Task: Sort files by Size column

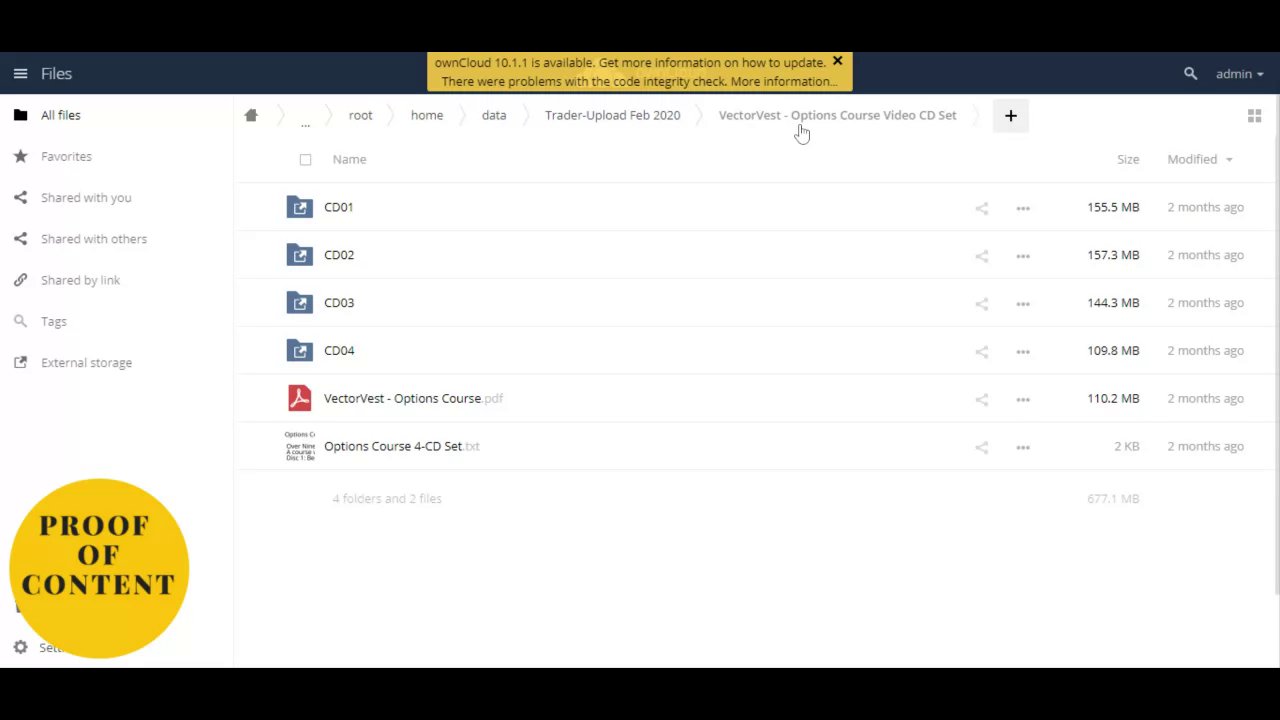Action: pos(1128,159)
